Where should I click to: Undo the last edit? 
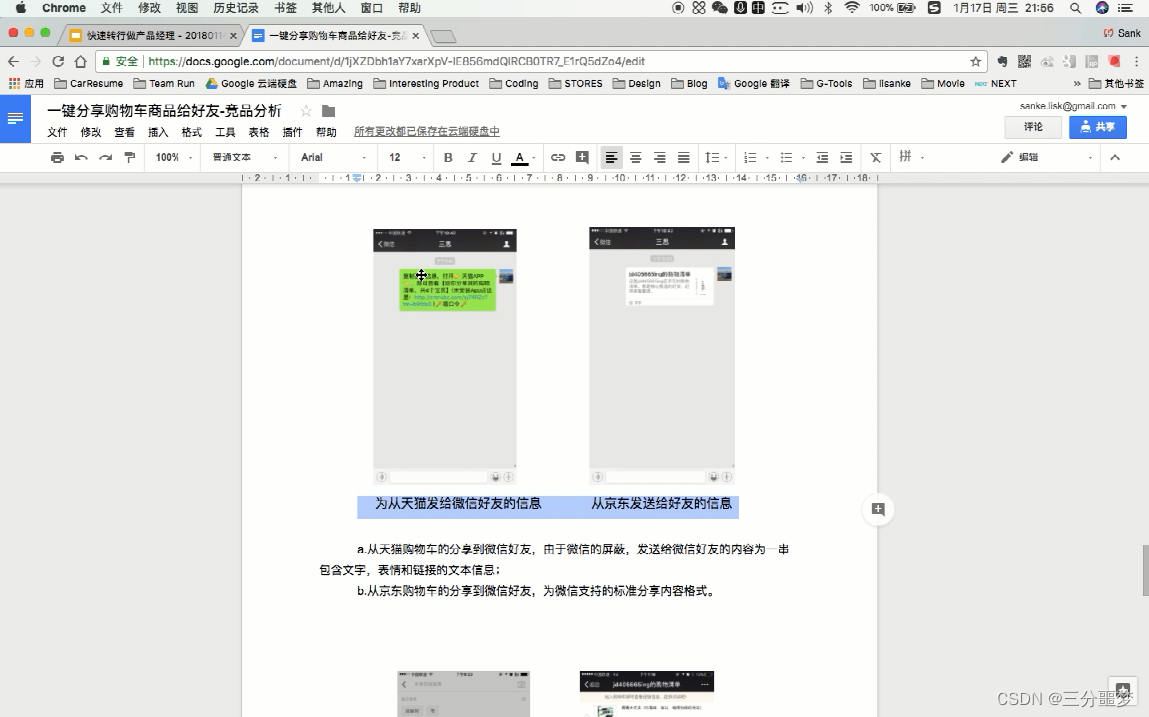[x=81, y=157]
